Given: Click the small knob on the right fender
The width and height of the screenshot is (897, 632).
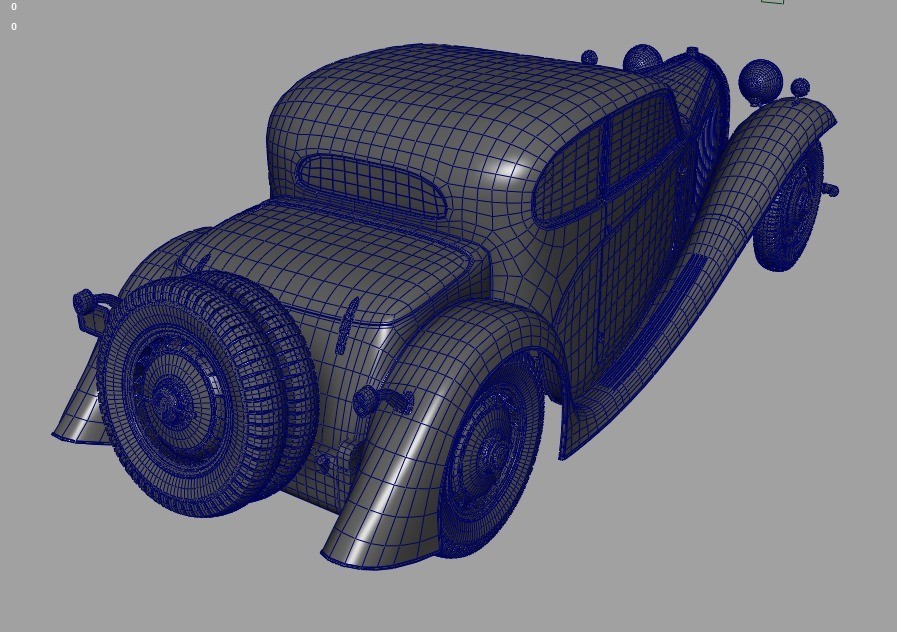Looking at the screenshot, I should [828, 188].
